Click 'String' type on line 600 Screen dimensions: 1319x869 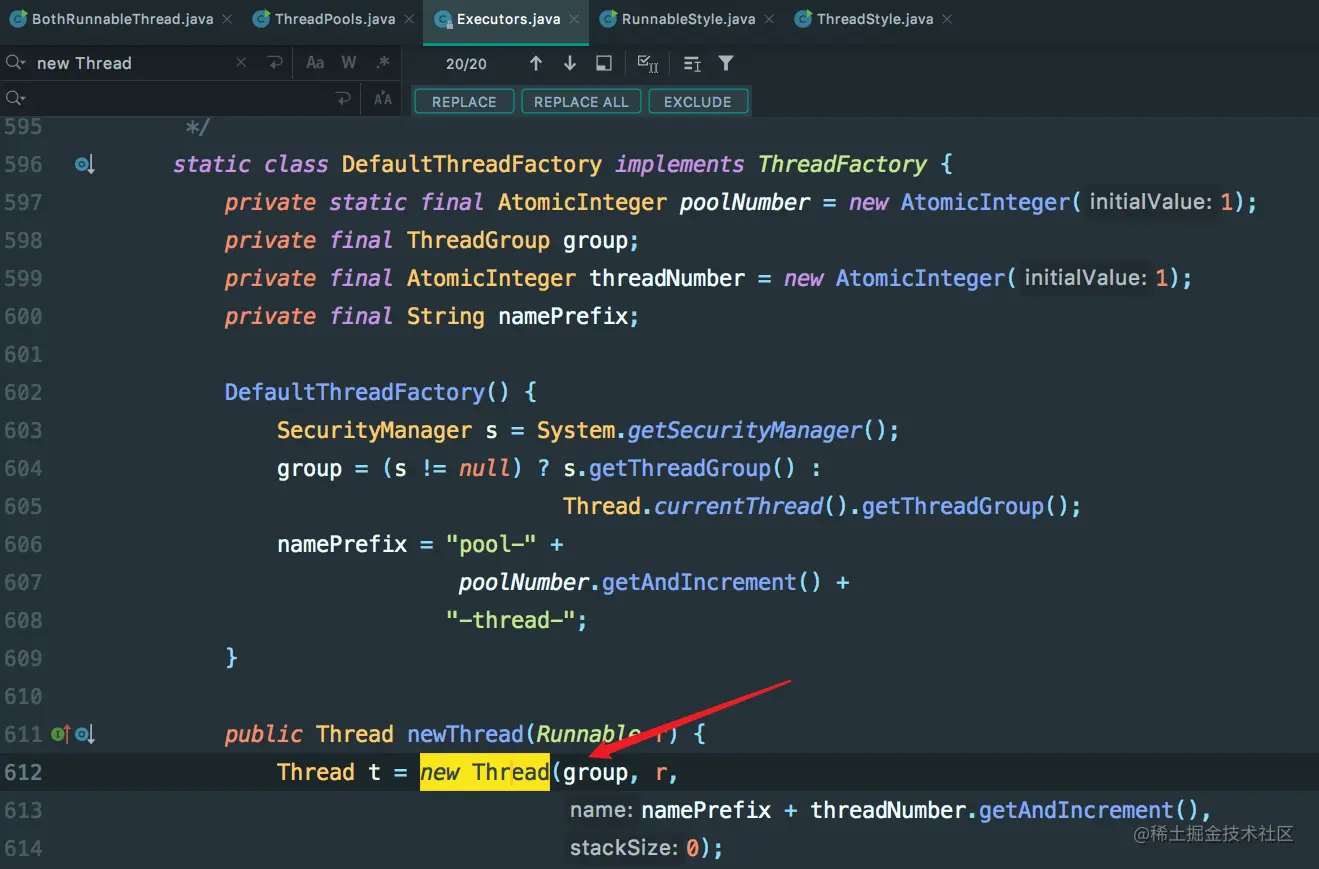(446, 316)
